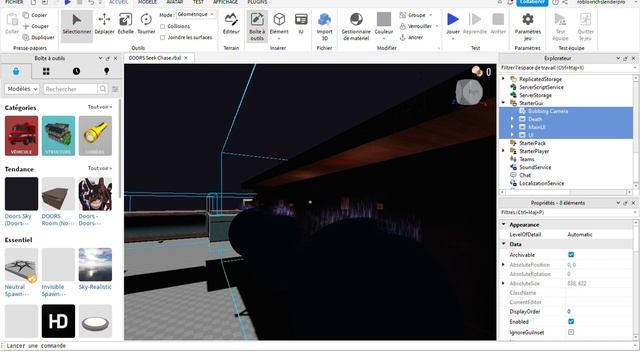Open the Sky-Realistic model link

[x=95, y=287]
